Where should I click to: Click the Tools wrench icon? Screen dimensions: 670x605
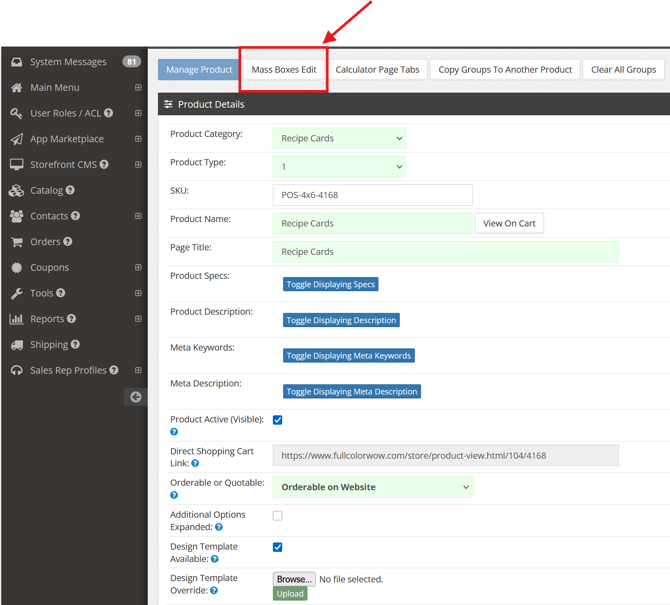tap(17, 293)
